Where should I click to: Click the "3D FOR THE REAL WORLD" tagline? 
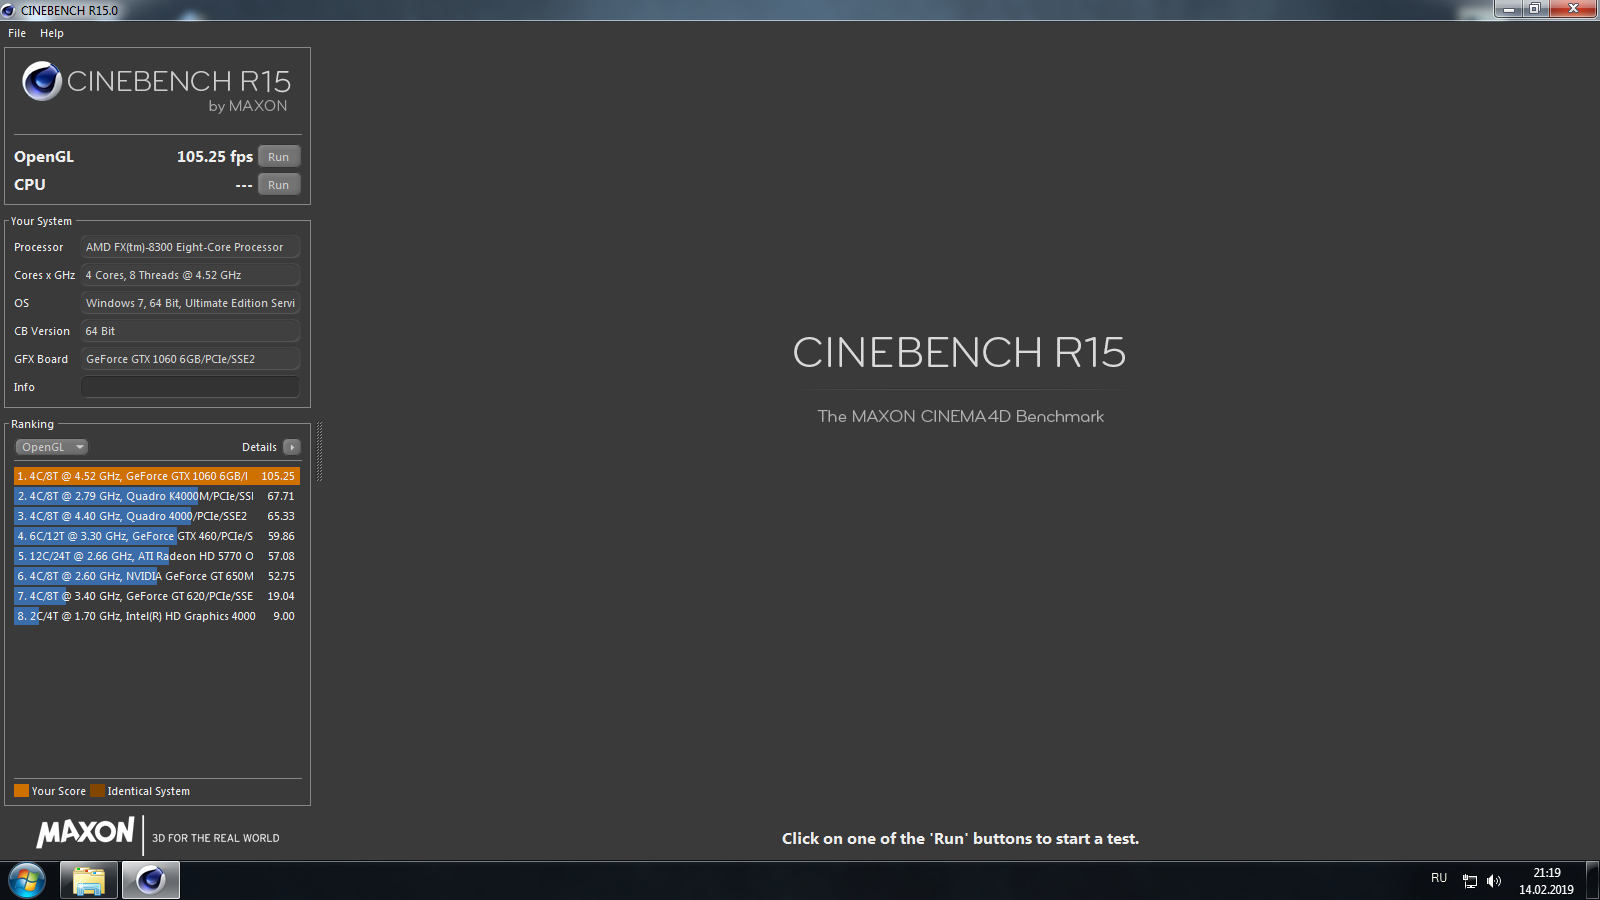(x=216, y=838)
